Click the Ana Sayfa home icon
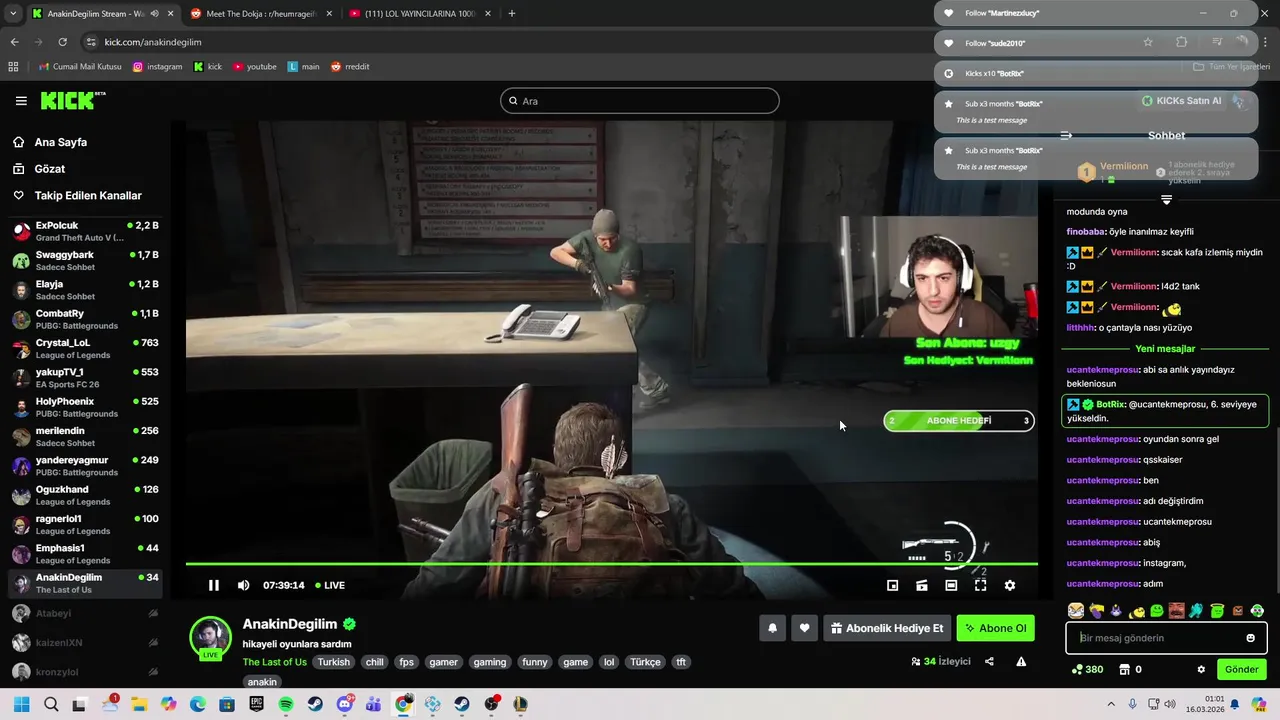Screen dimensions: 1280x720 point(19,142)
